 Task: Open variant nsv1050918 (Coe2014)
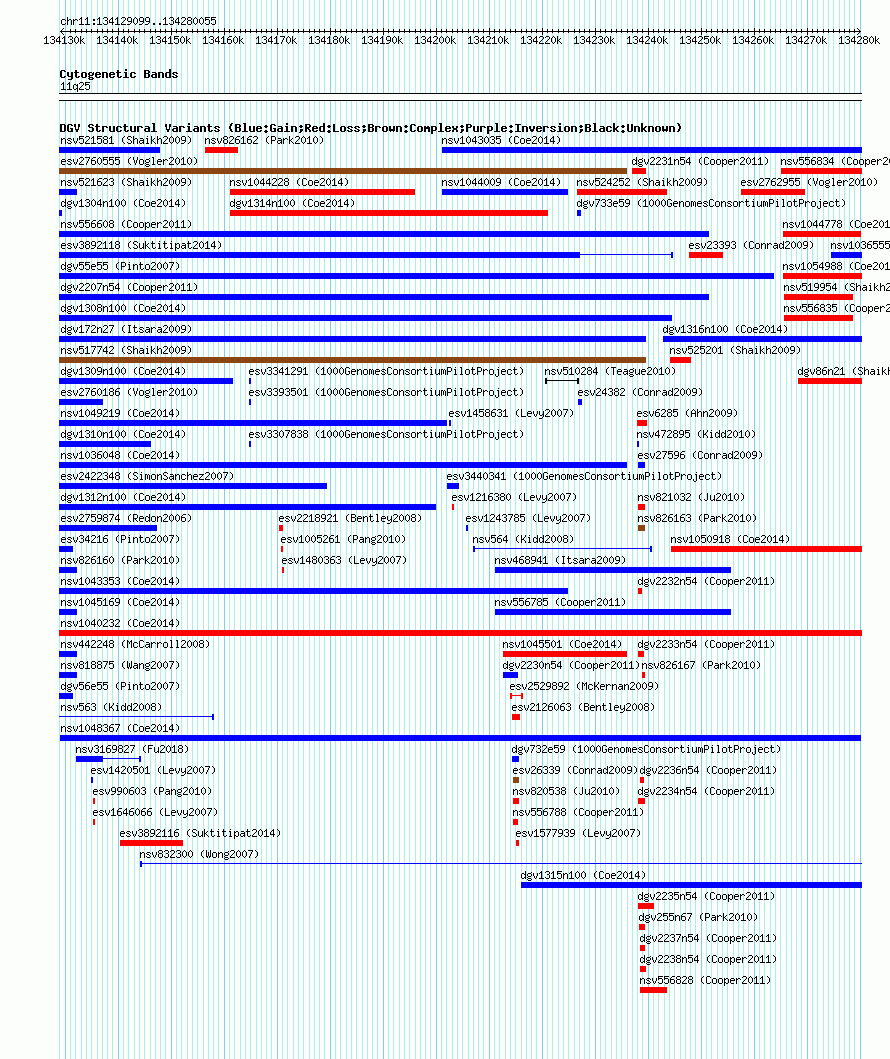click(731, 539)
